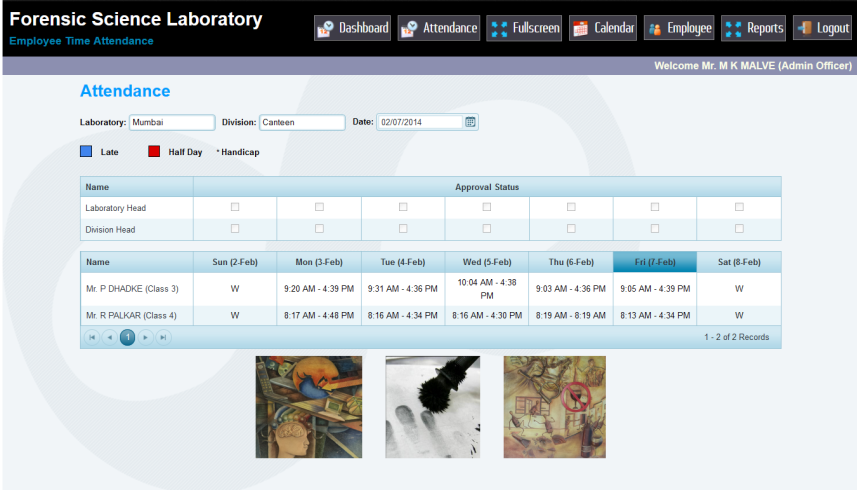Click the 9:20 AM - 4:39 PM cell
Viewport: 857px width, 490px height.
(319, 289)
